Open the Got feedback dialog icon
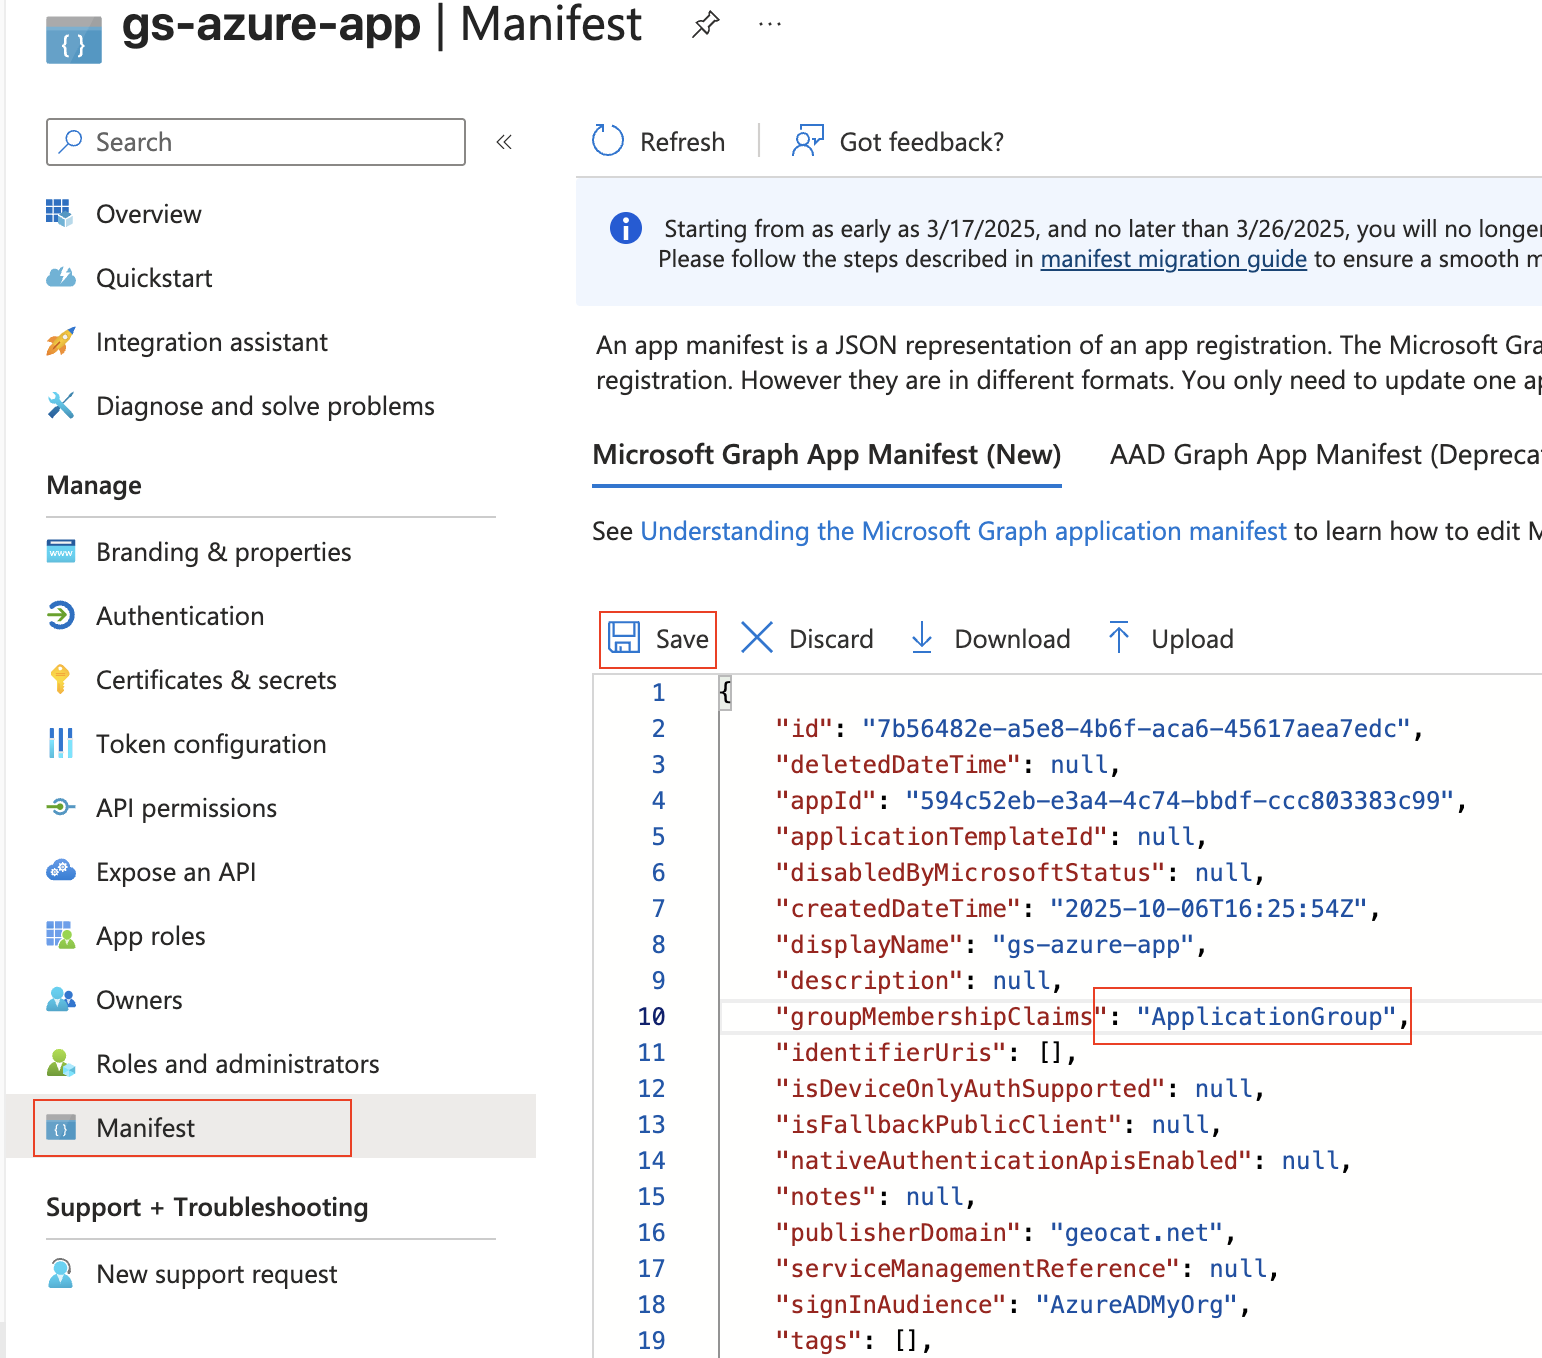The height and width of the screenshot is (1358, 1542). [808, 140]
